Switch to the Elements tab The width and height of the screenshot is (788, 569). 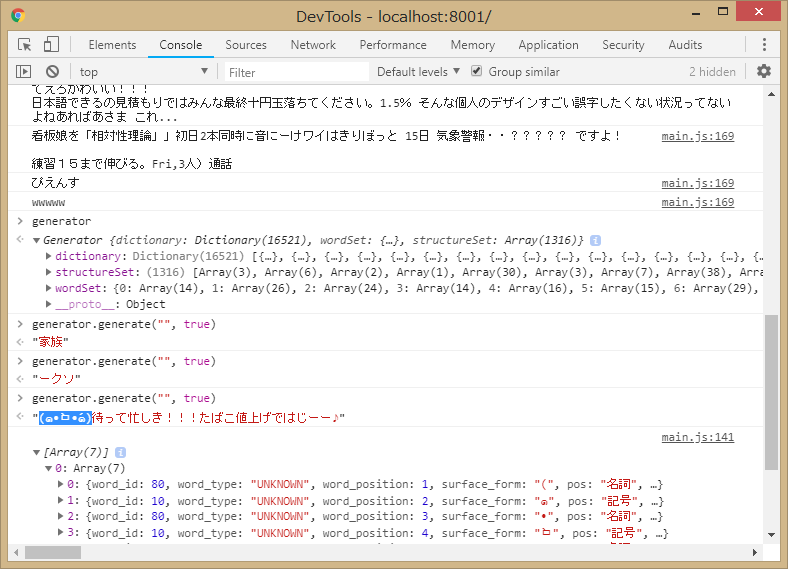(x=112, y=45)
